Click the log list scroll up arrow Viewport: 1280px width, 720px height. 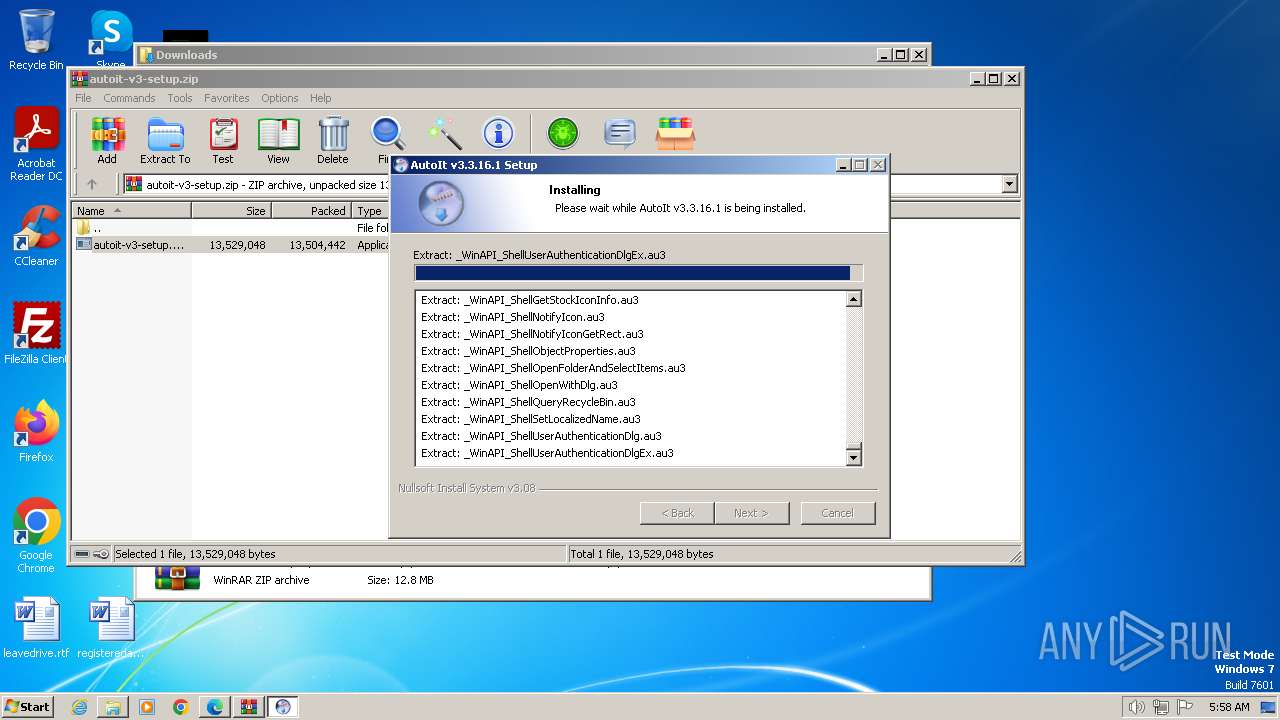pyautogui.click(x=853, y=299)
